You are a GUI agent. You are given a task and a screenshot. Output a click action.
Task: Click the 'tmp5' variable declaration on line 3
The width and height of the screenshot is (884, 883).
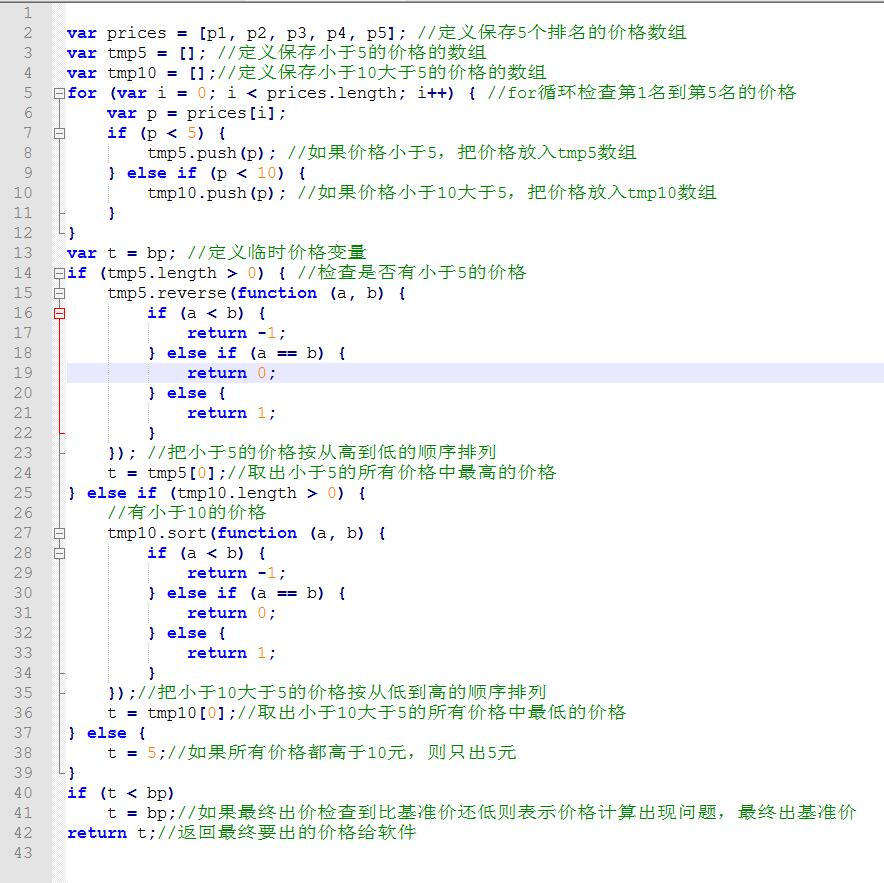tap(127, 54)
